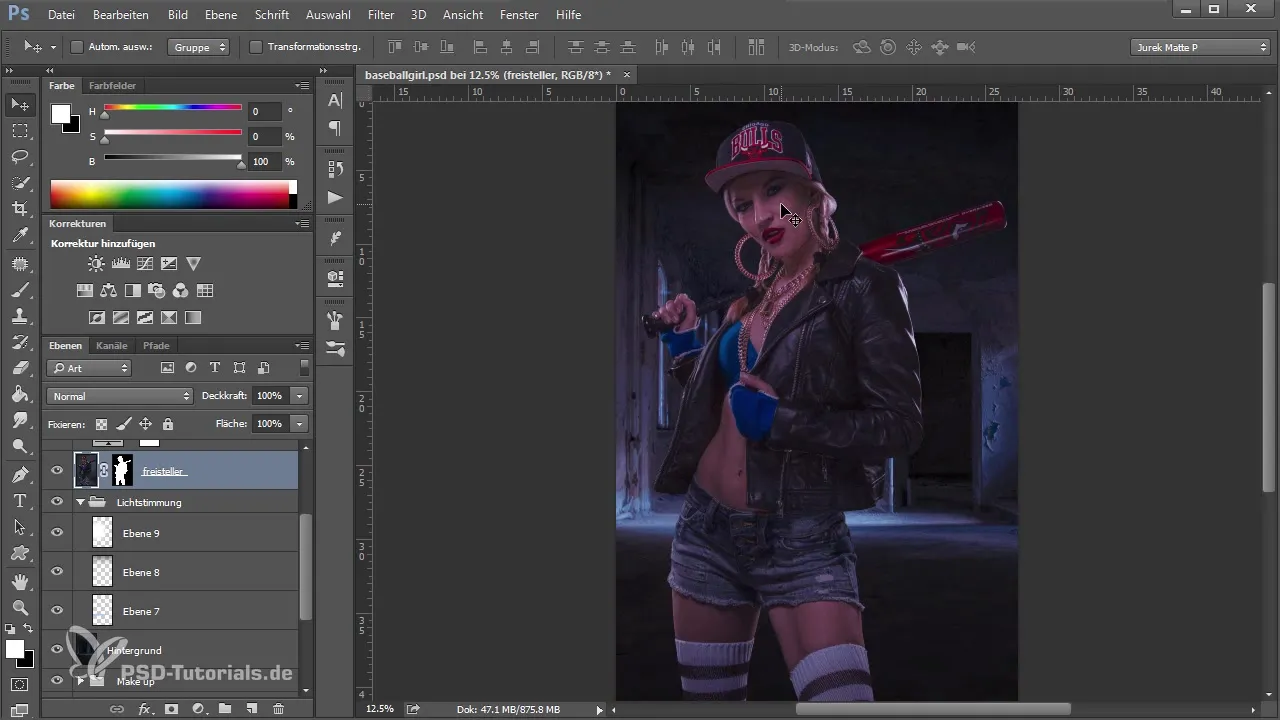1280x720 pixels.
Task: Select the Clone Stamp tool
Action: 20,316
